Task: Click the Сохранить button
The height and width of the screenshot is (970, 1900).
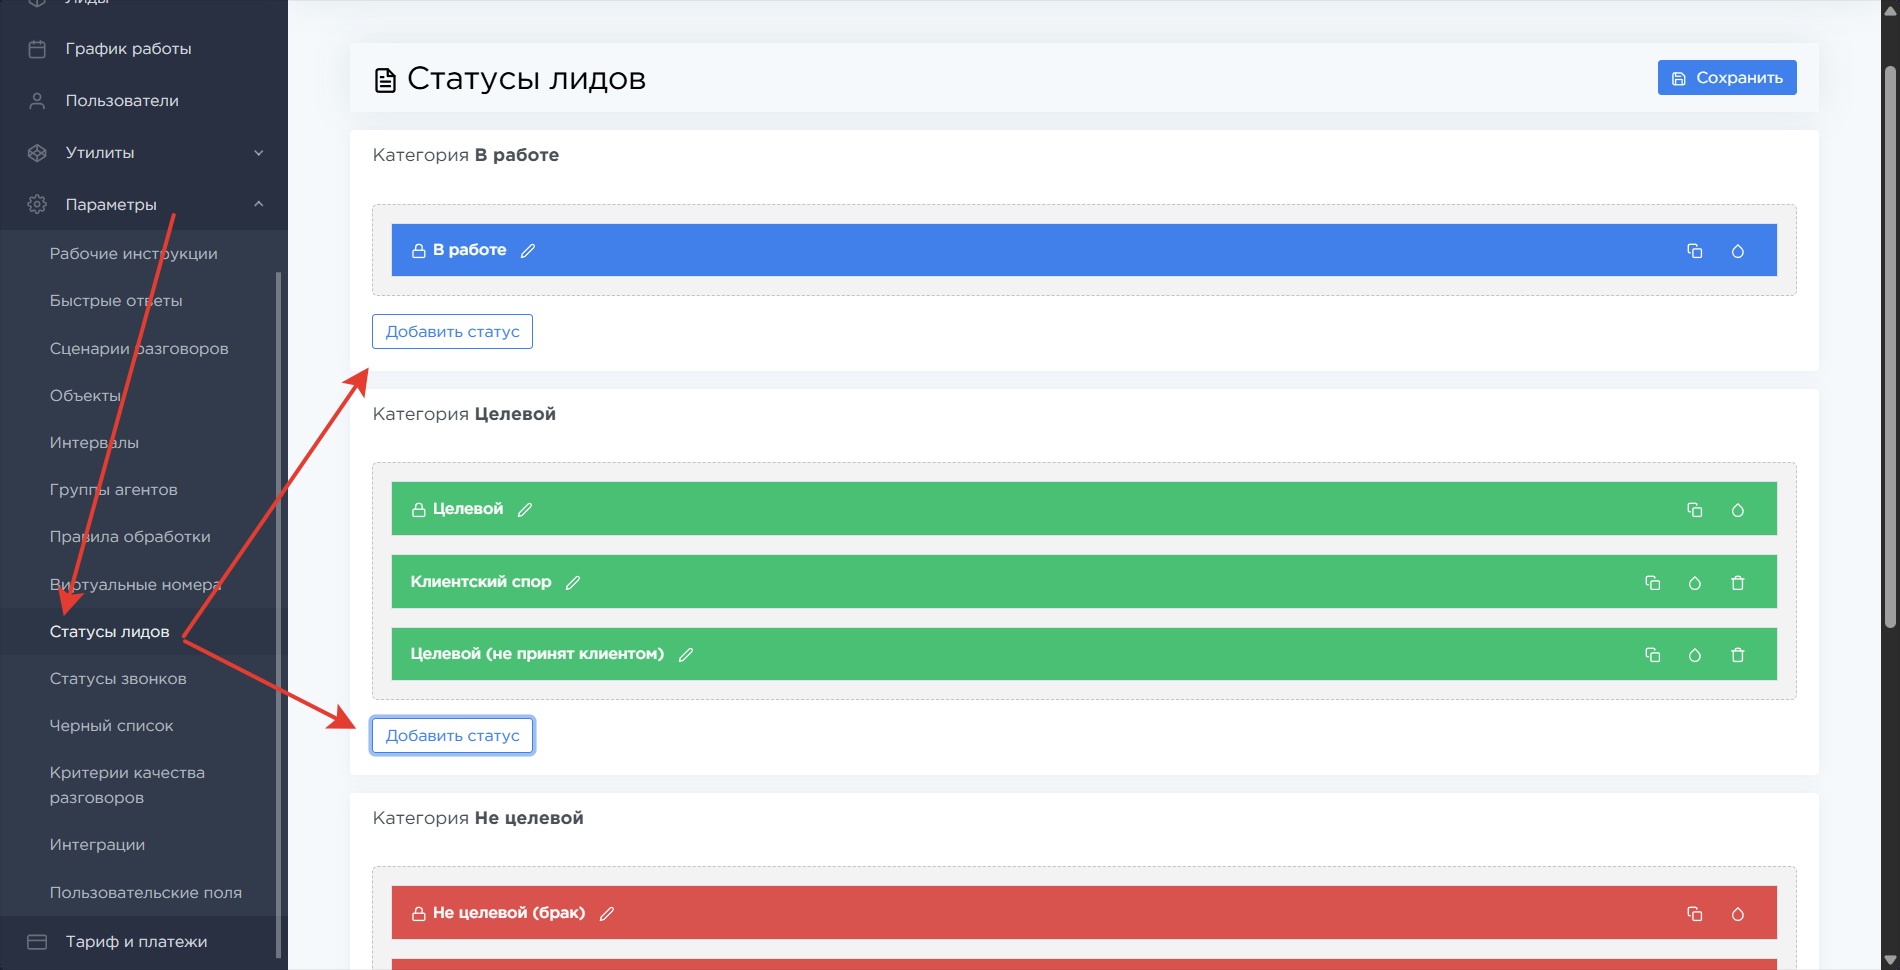Action: tap(1726, 78)
